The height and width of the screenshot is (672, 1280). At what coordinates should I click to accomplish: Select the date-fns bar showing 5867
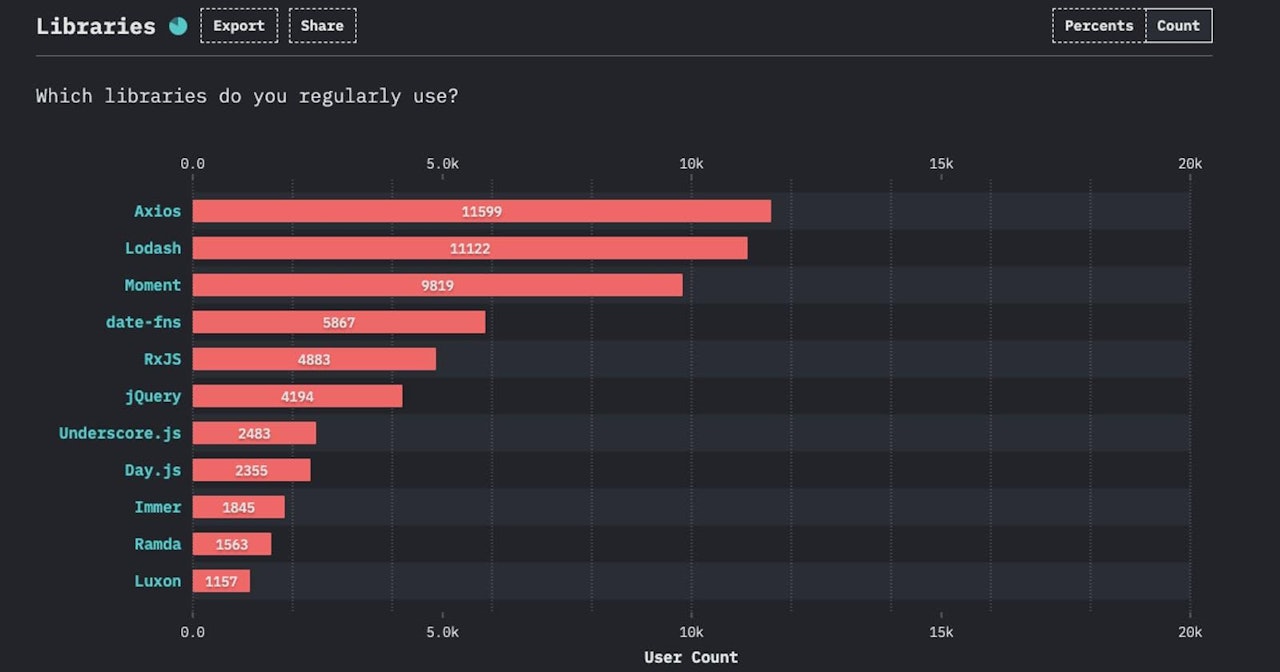pos(338,322)
